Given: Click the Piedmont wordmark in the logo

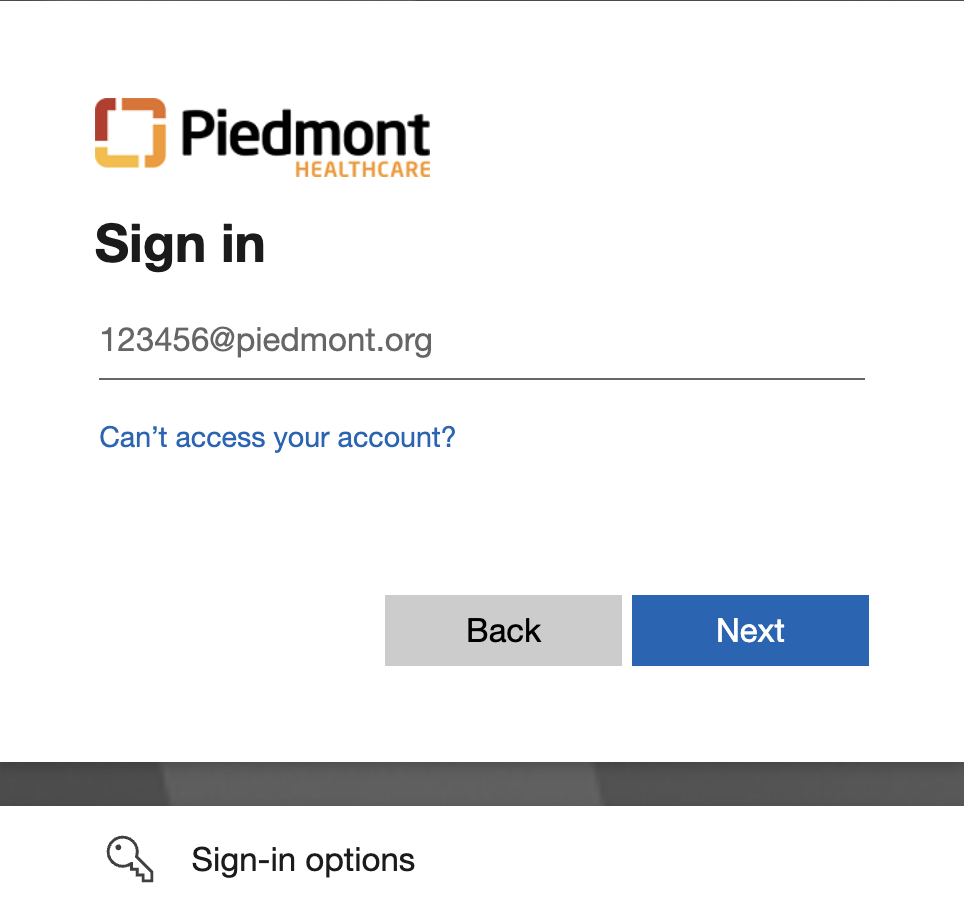Looking at the screenshot, I should click(306, 132).
